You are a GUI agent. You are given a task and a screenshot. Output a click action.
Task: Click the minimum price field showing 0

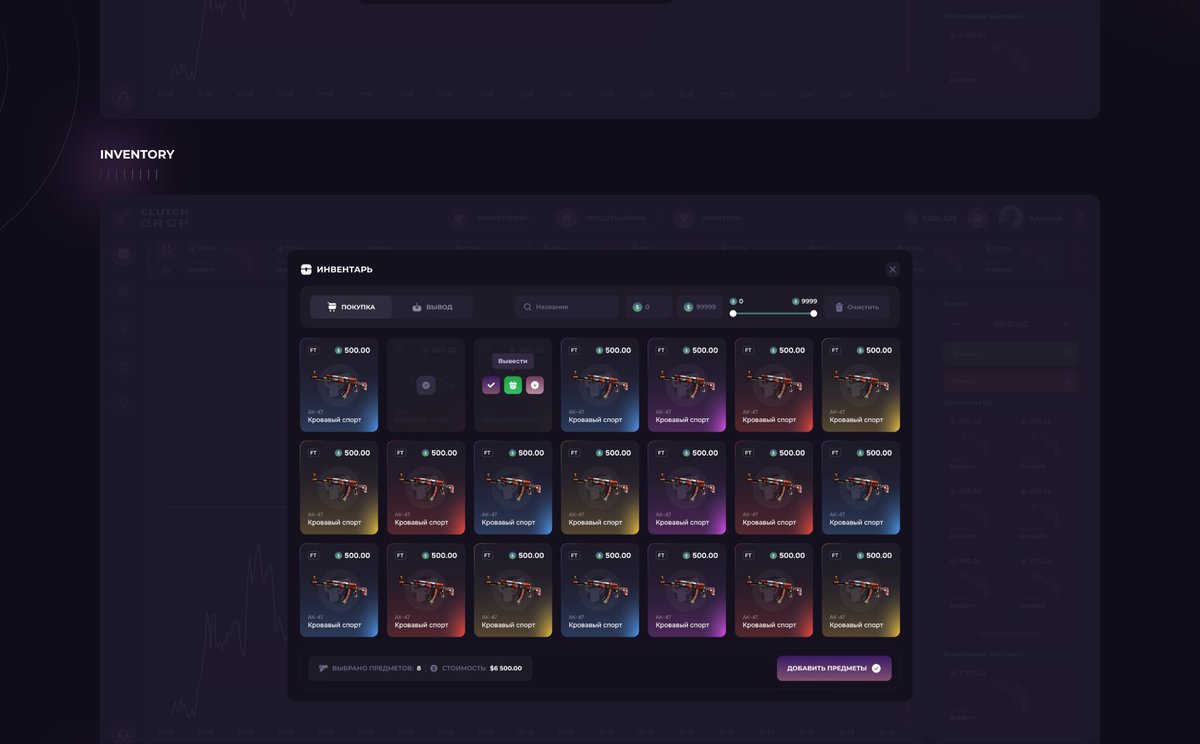pos(648,307)
